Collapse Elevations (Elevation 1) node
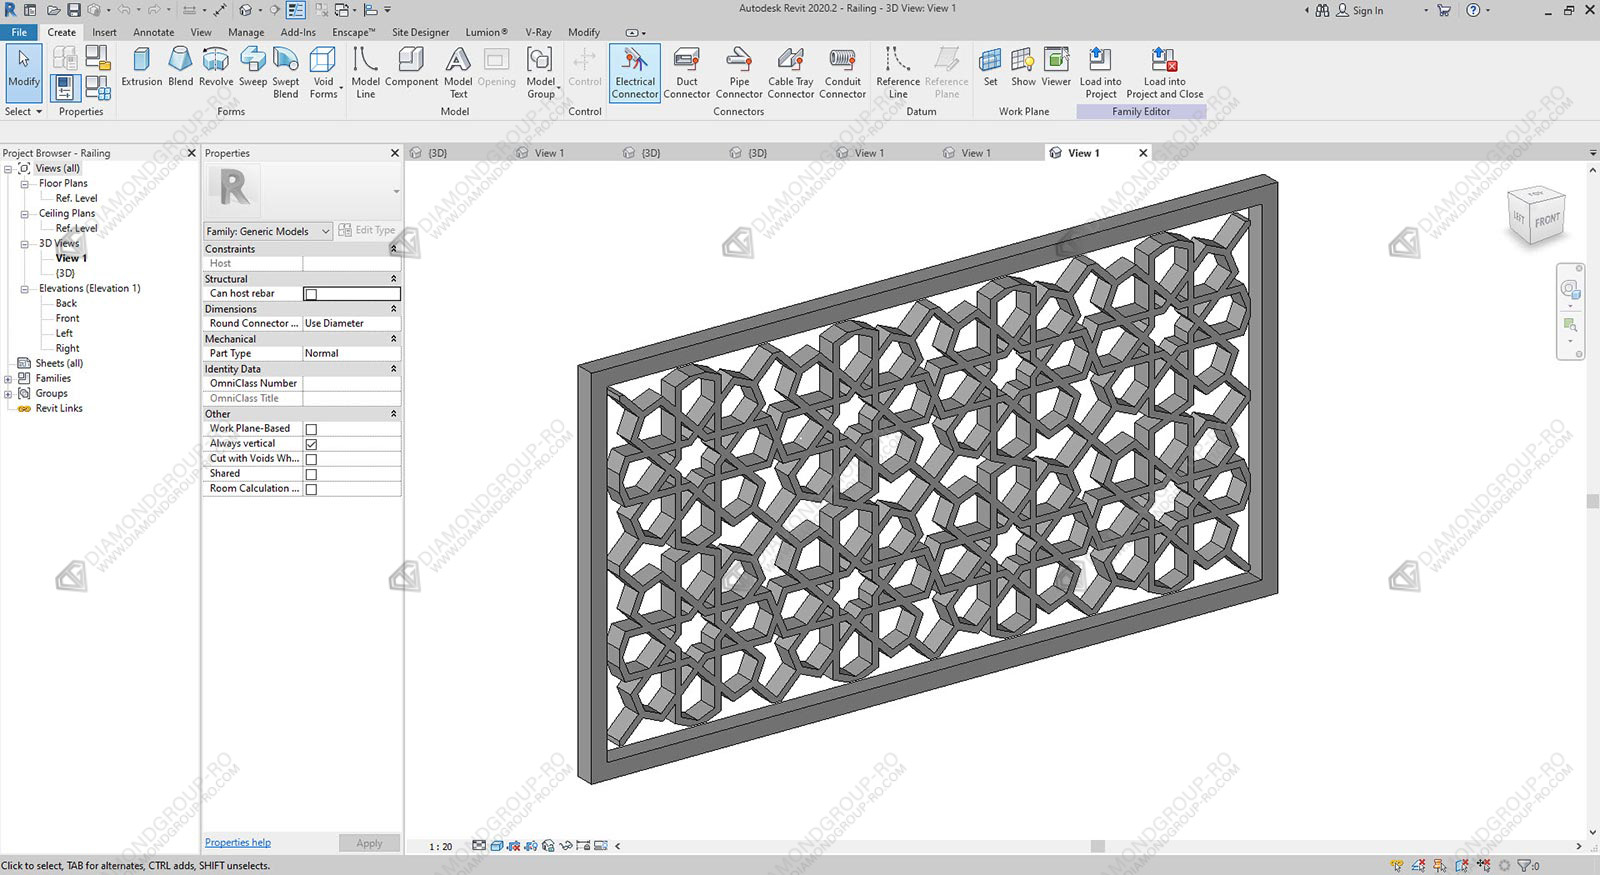 (24, 289)
